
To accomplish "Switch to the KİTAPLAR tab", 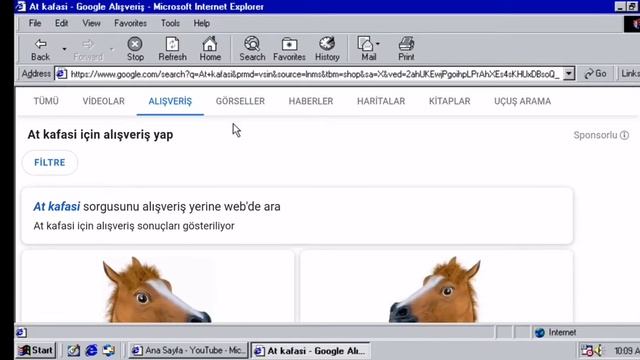I will coord(450,101).
